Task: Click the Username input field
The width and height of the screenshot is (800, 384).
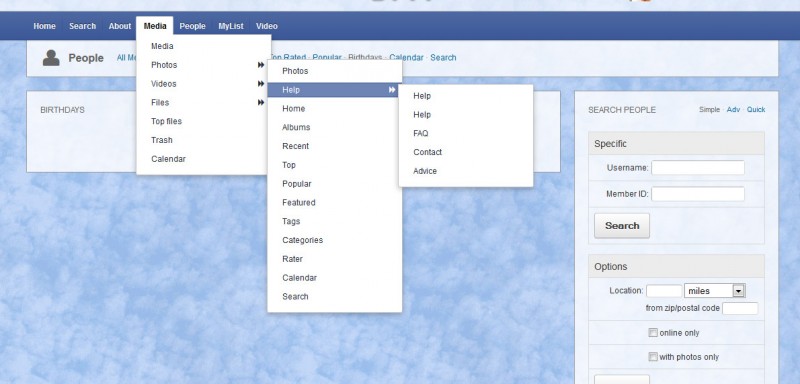Action: point(697,168)
